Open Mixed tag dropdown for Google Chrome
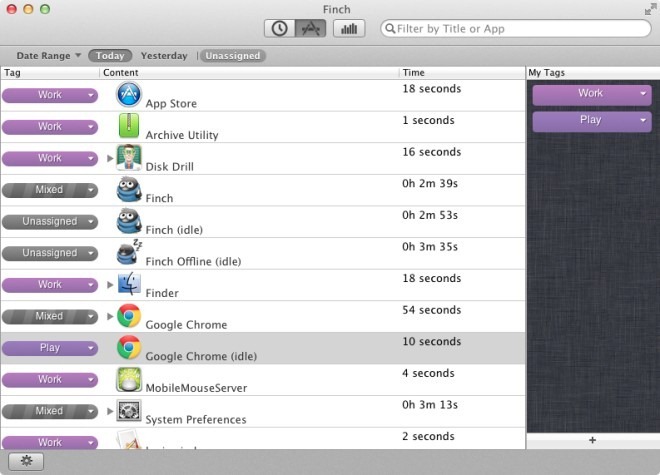660x475 pixels. click(x=50, y=316)
